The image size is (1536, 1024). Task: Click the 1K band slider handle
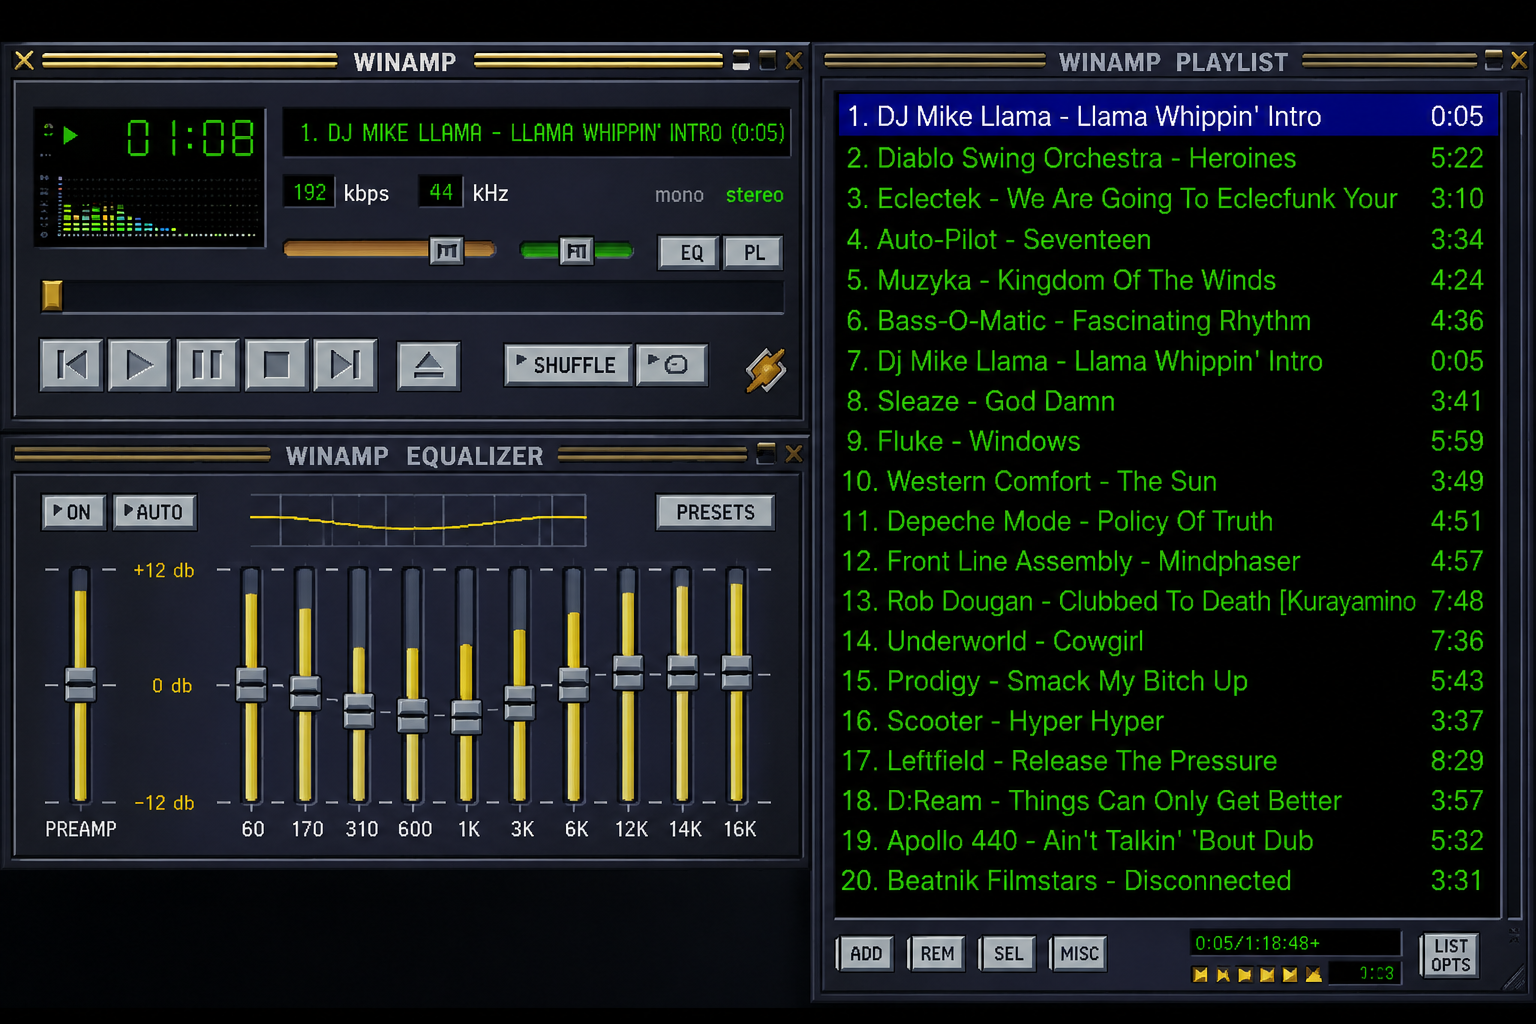coord(467,717)
